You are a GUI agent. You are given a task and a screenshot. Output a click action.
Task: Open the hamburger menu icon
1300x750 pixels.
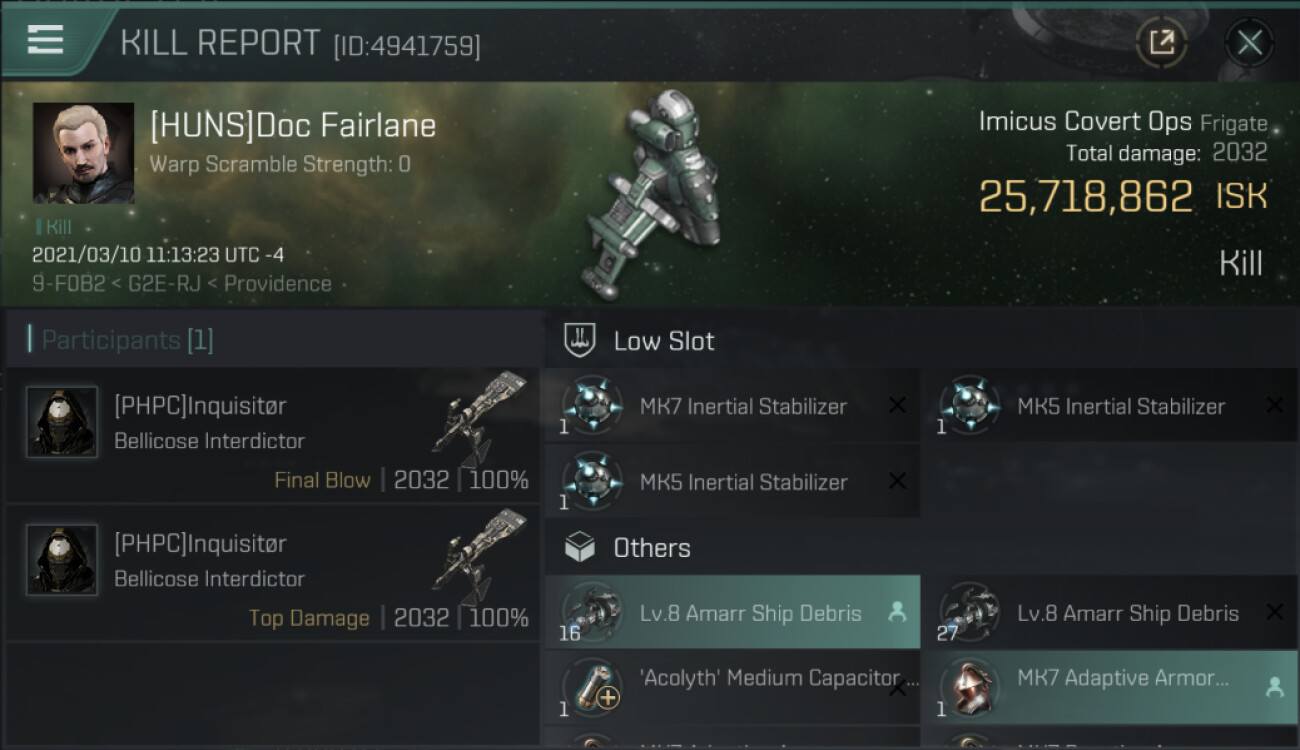(45, 40)
